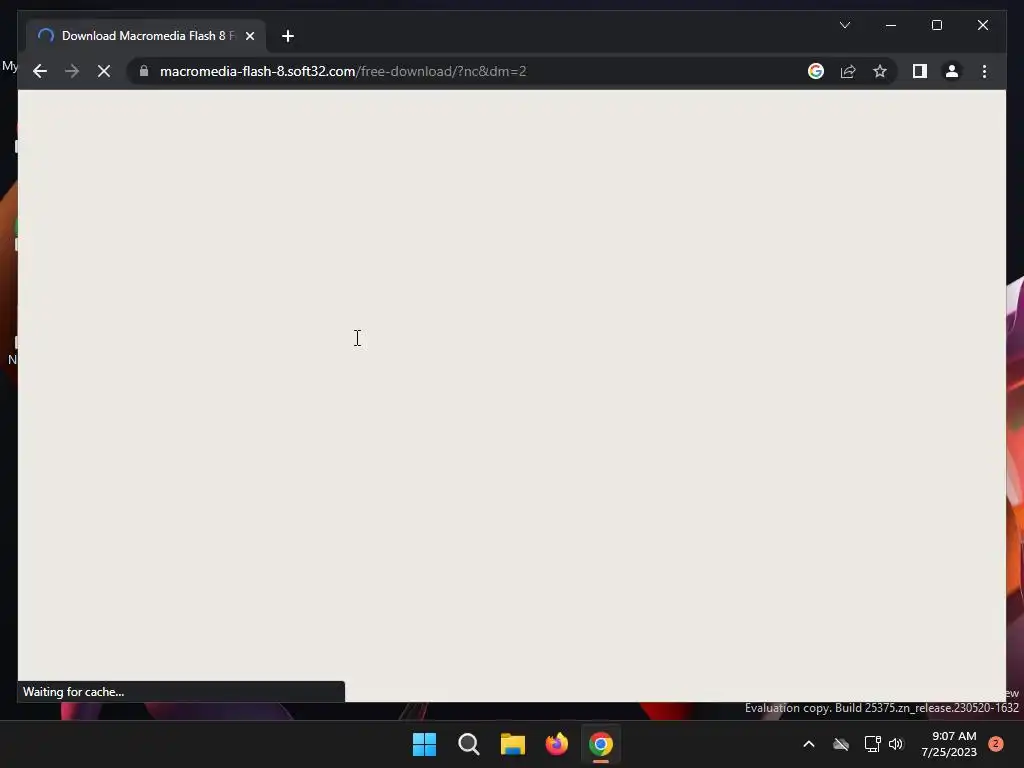Launch File Explorer from taskbar
The height and width of the screenshot is (768, 1024).
[513, 744]
